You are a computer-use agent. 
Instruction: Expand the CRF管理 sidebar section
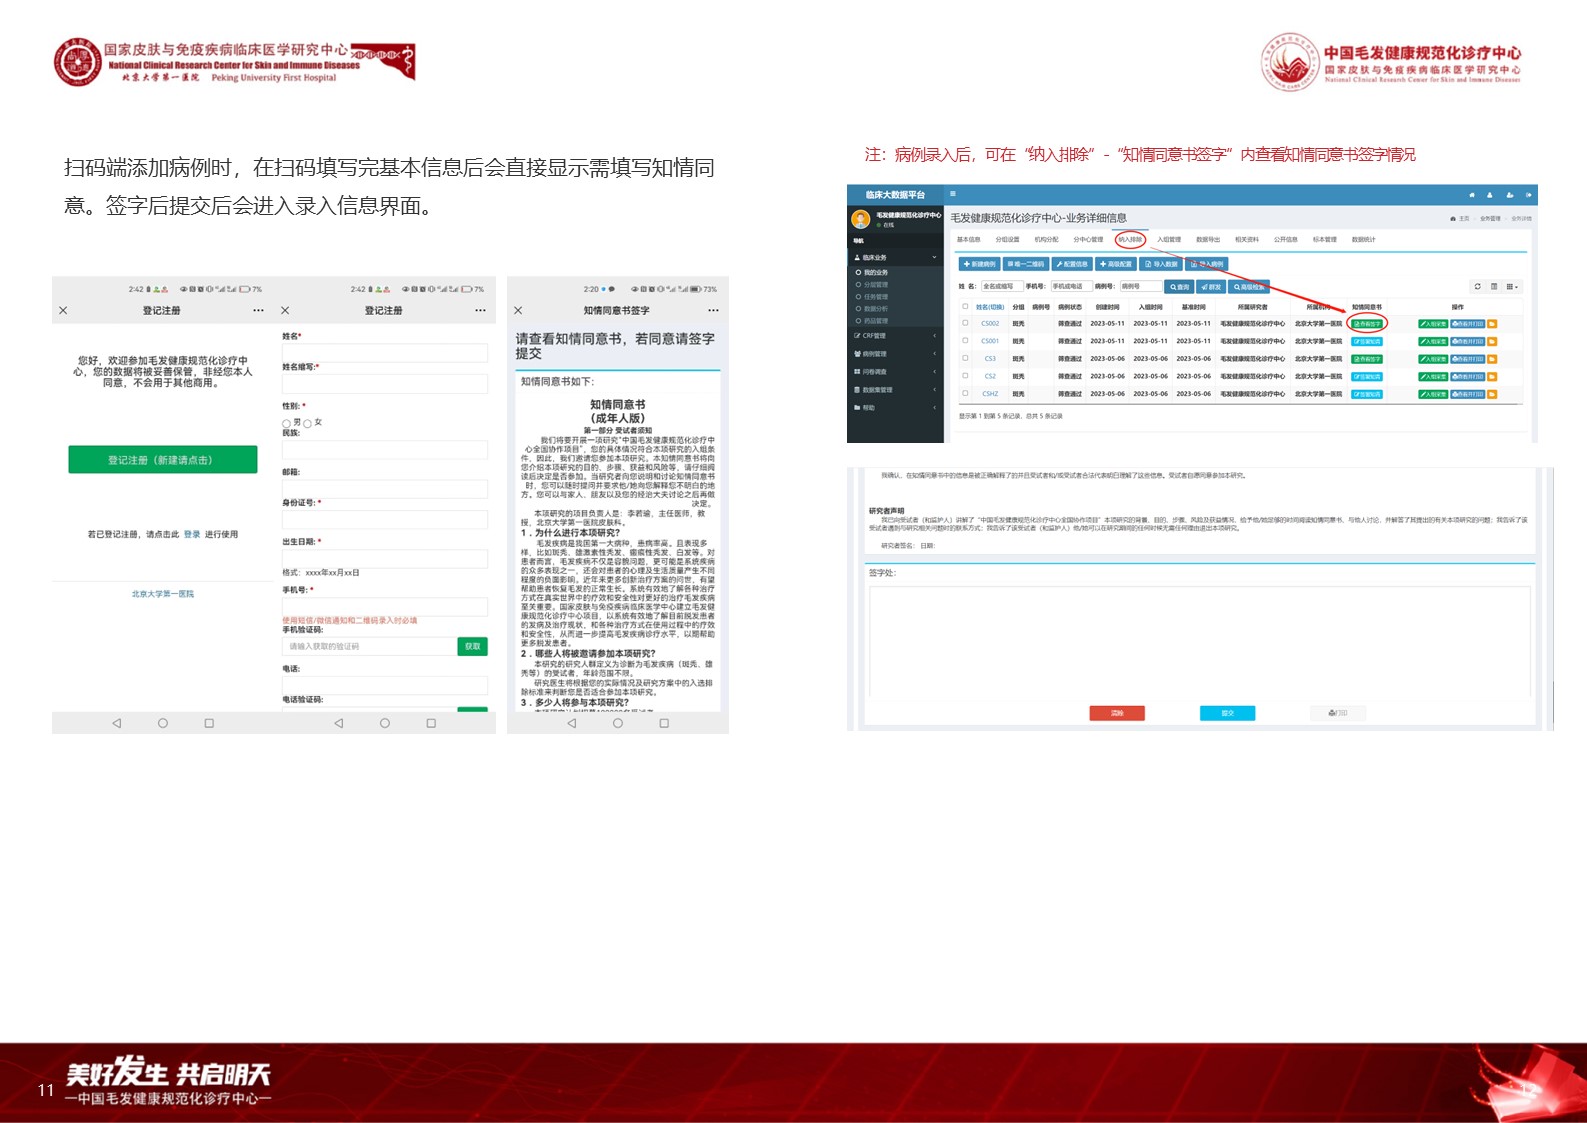(x=895, y=336)
